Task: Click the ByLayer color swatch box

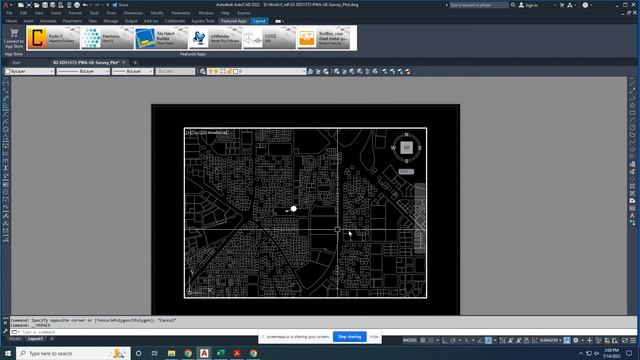Action: point(8,71)
